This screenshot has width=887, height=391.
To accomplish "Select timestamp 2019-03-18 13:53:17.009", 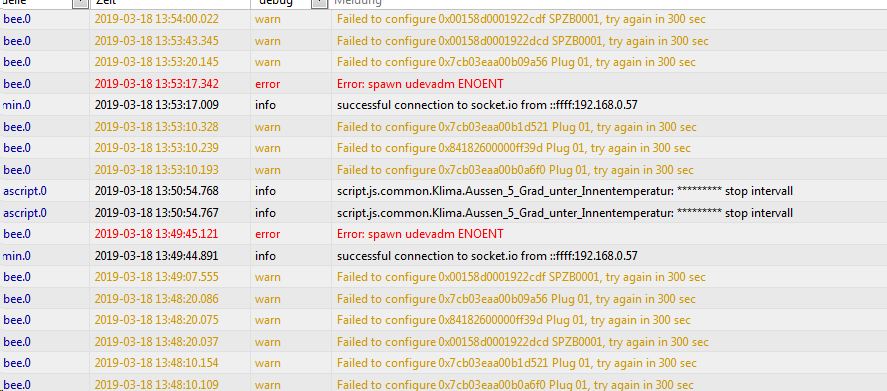I will click(156, 105).
